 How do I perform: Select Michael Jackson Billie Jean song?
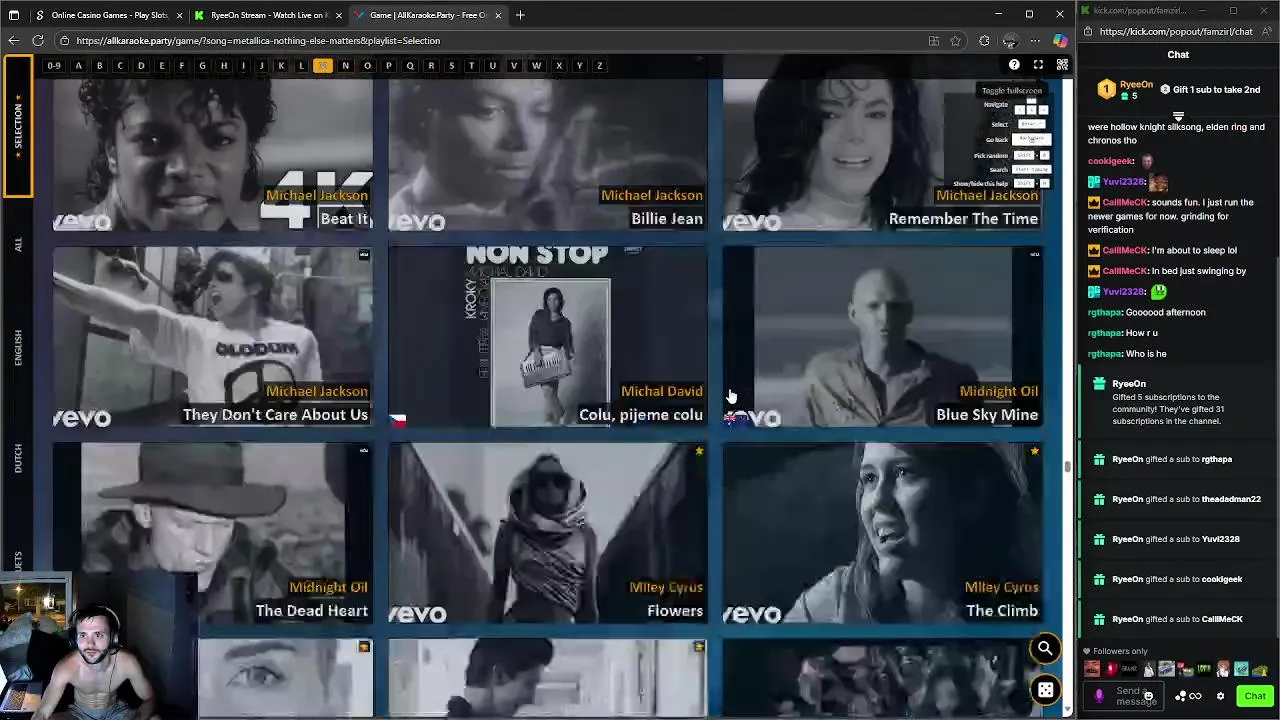click(x=547, y=156)
